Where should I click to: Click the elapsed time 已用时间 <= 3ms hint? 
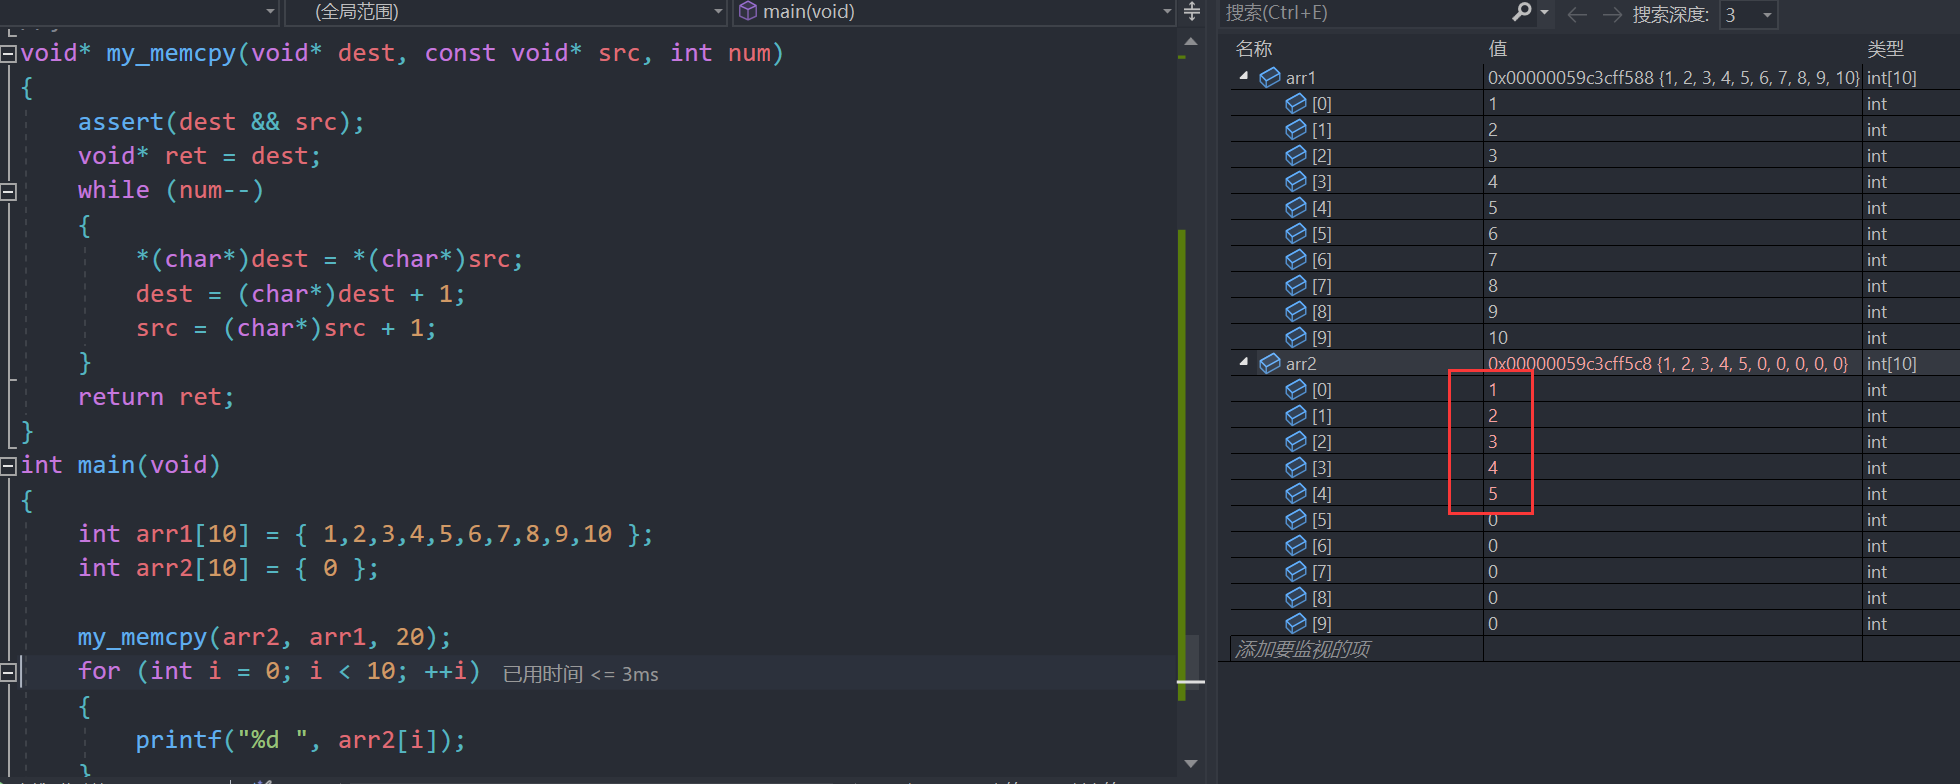click(x=580, y=674)
